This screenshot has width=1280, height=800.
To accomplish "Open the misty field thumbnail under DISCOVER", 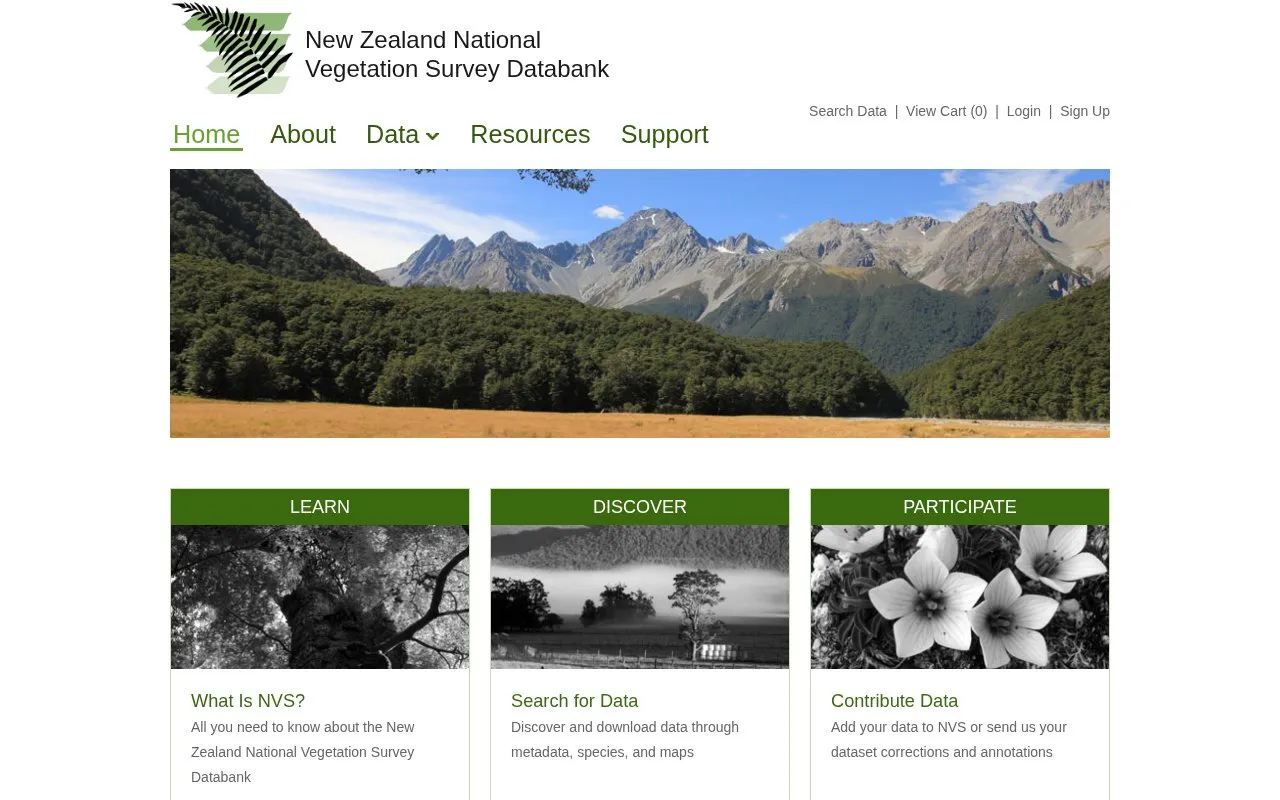I will click(640, 597).
